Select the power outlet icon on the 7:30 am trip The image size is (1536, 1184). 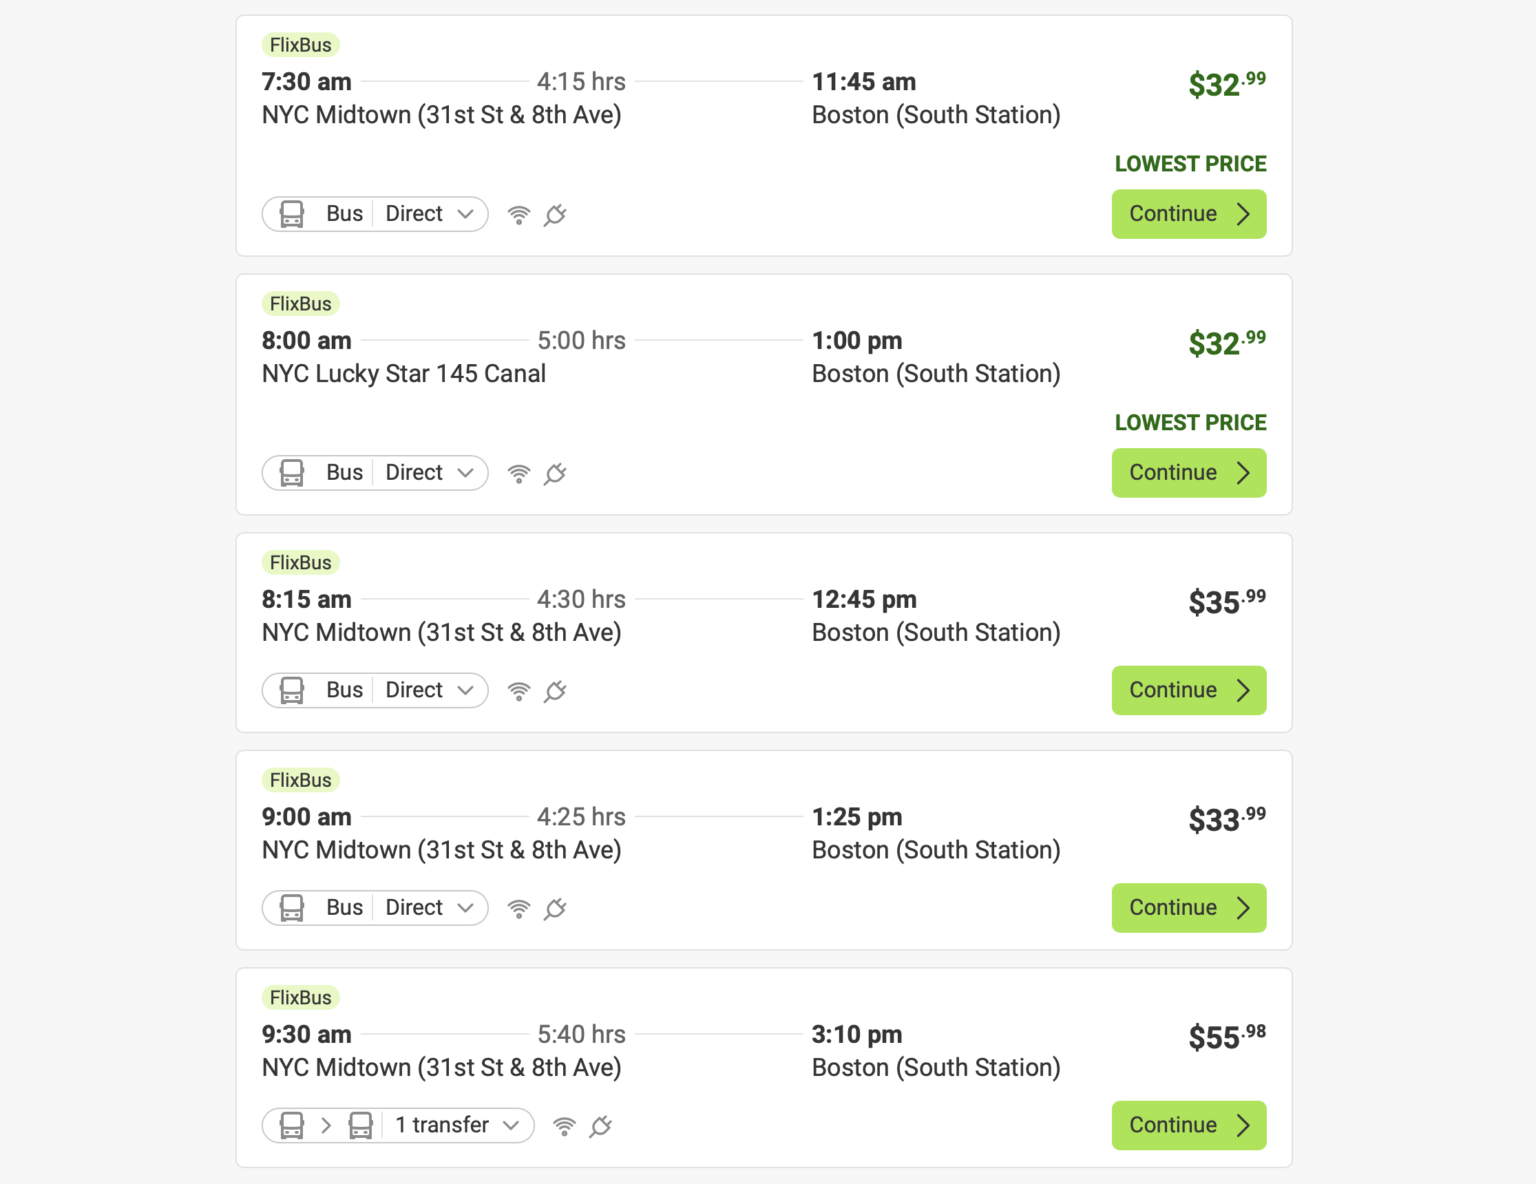click(x=555, y=214)
